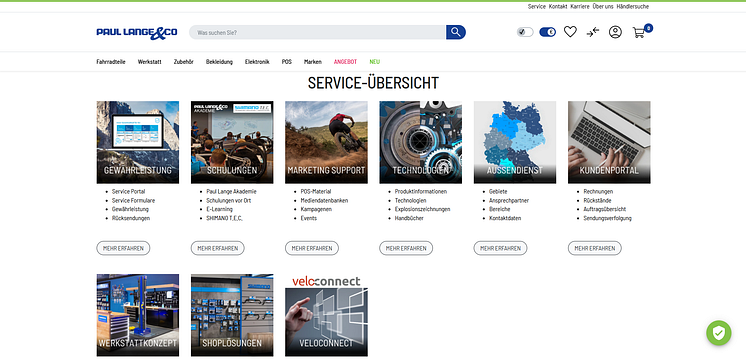
Task: Go to Paul Lange & Co logo home
Action: (x=137, y=32)
